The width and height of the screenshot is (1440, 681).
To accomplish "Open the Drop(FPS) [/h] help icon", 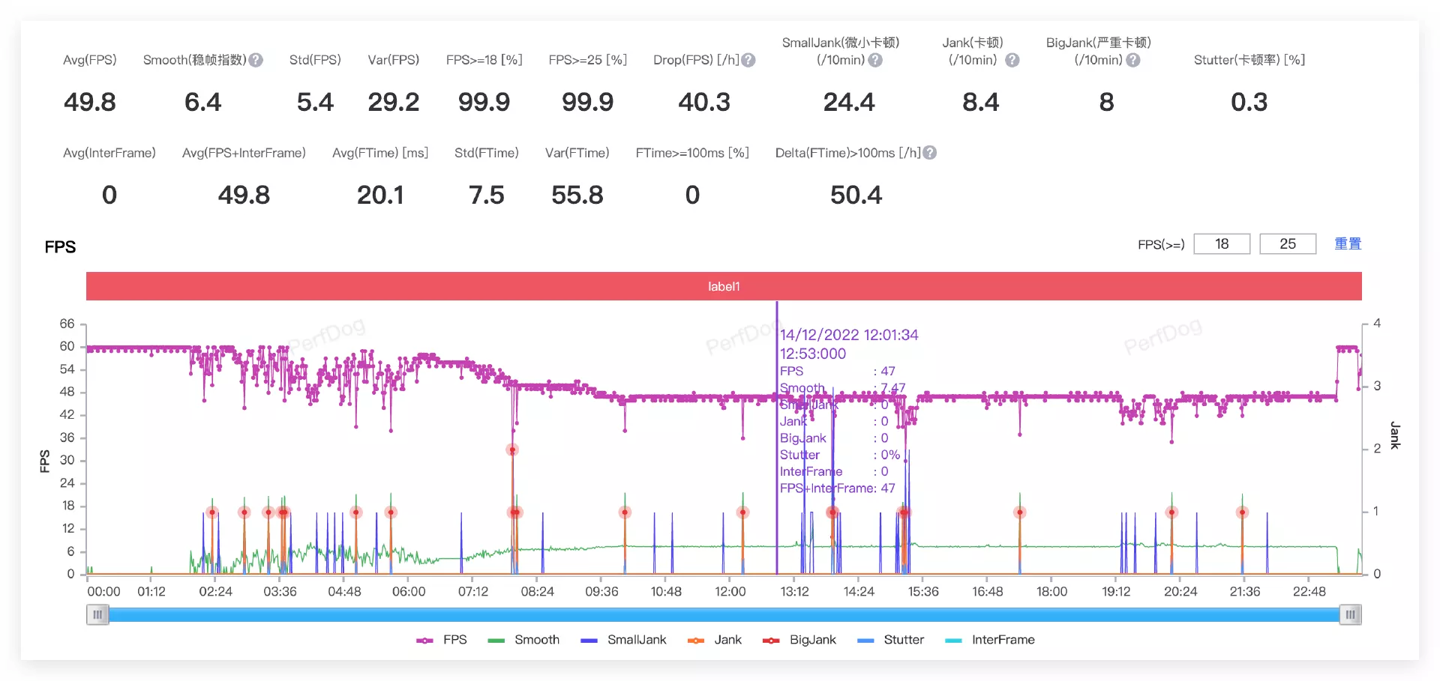I will 748,60.
